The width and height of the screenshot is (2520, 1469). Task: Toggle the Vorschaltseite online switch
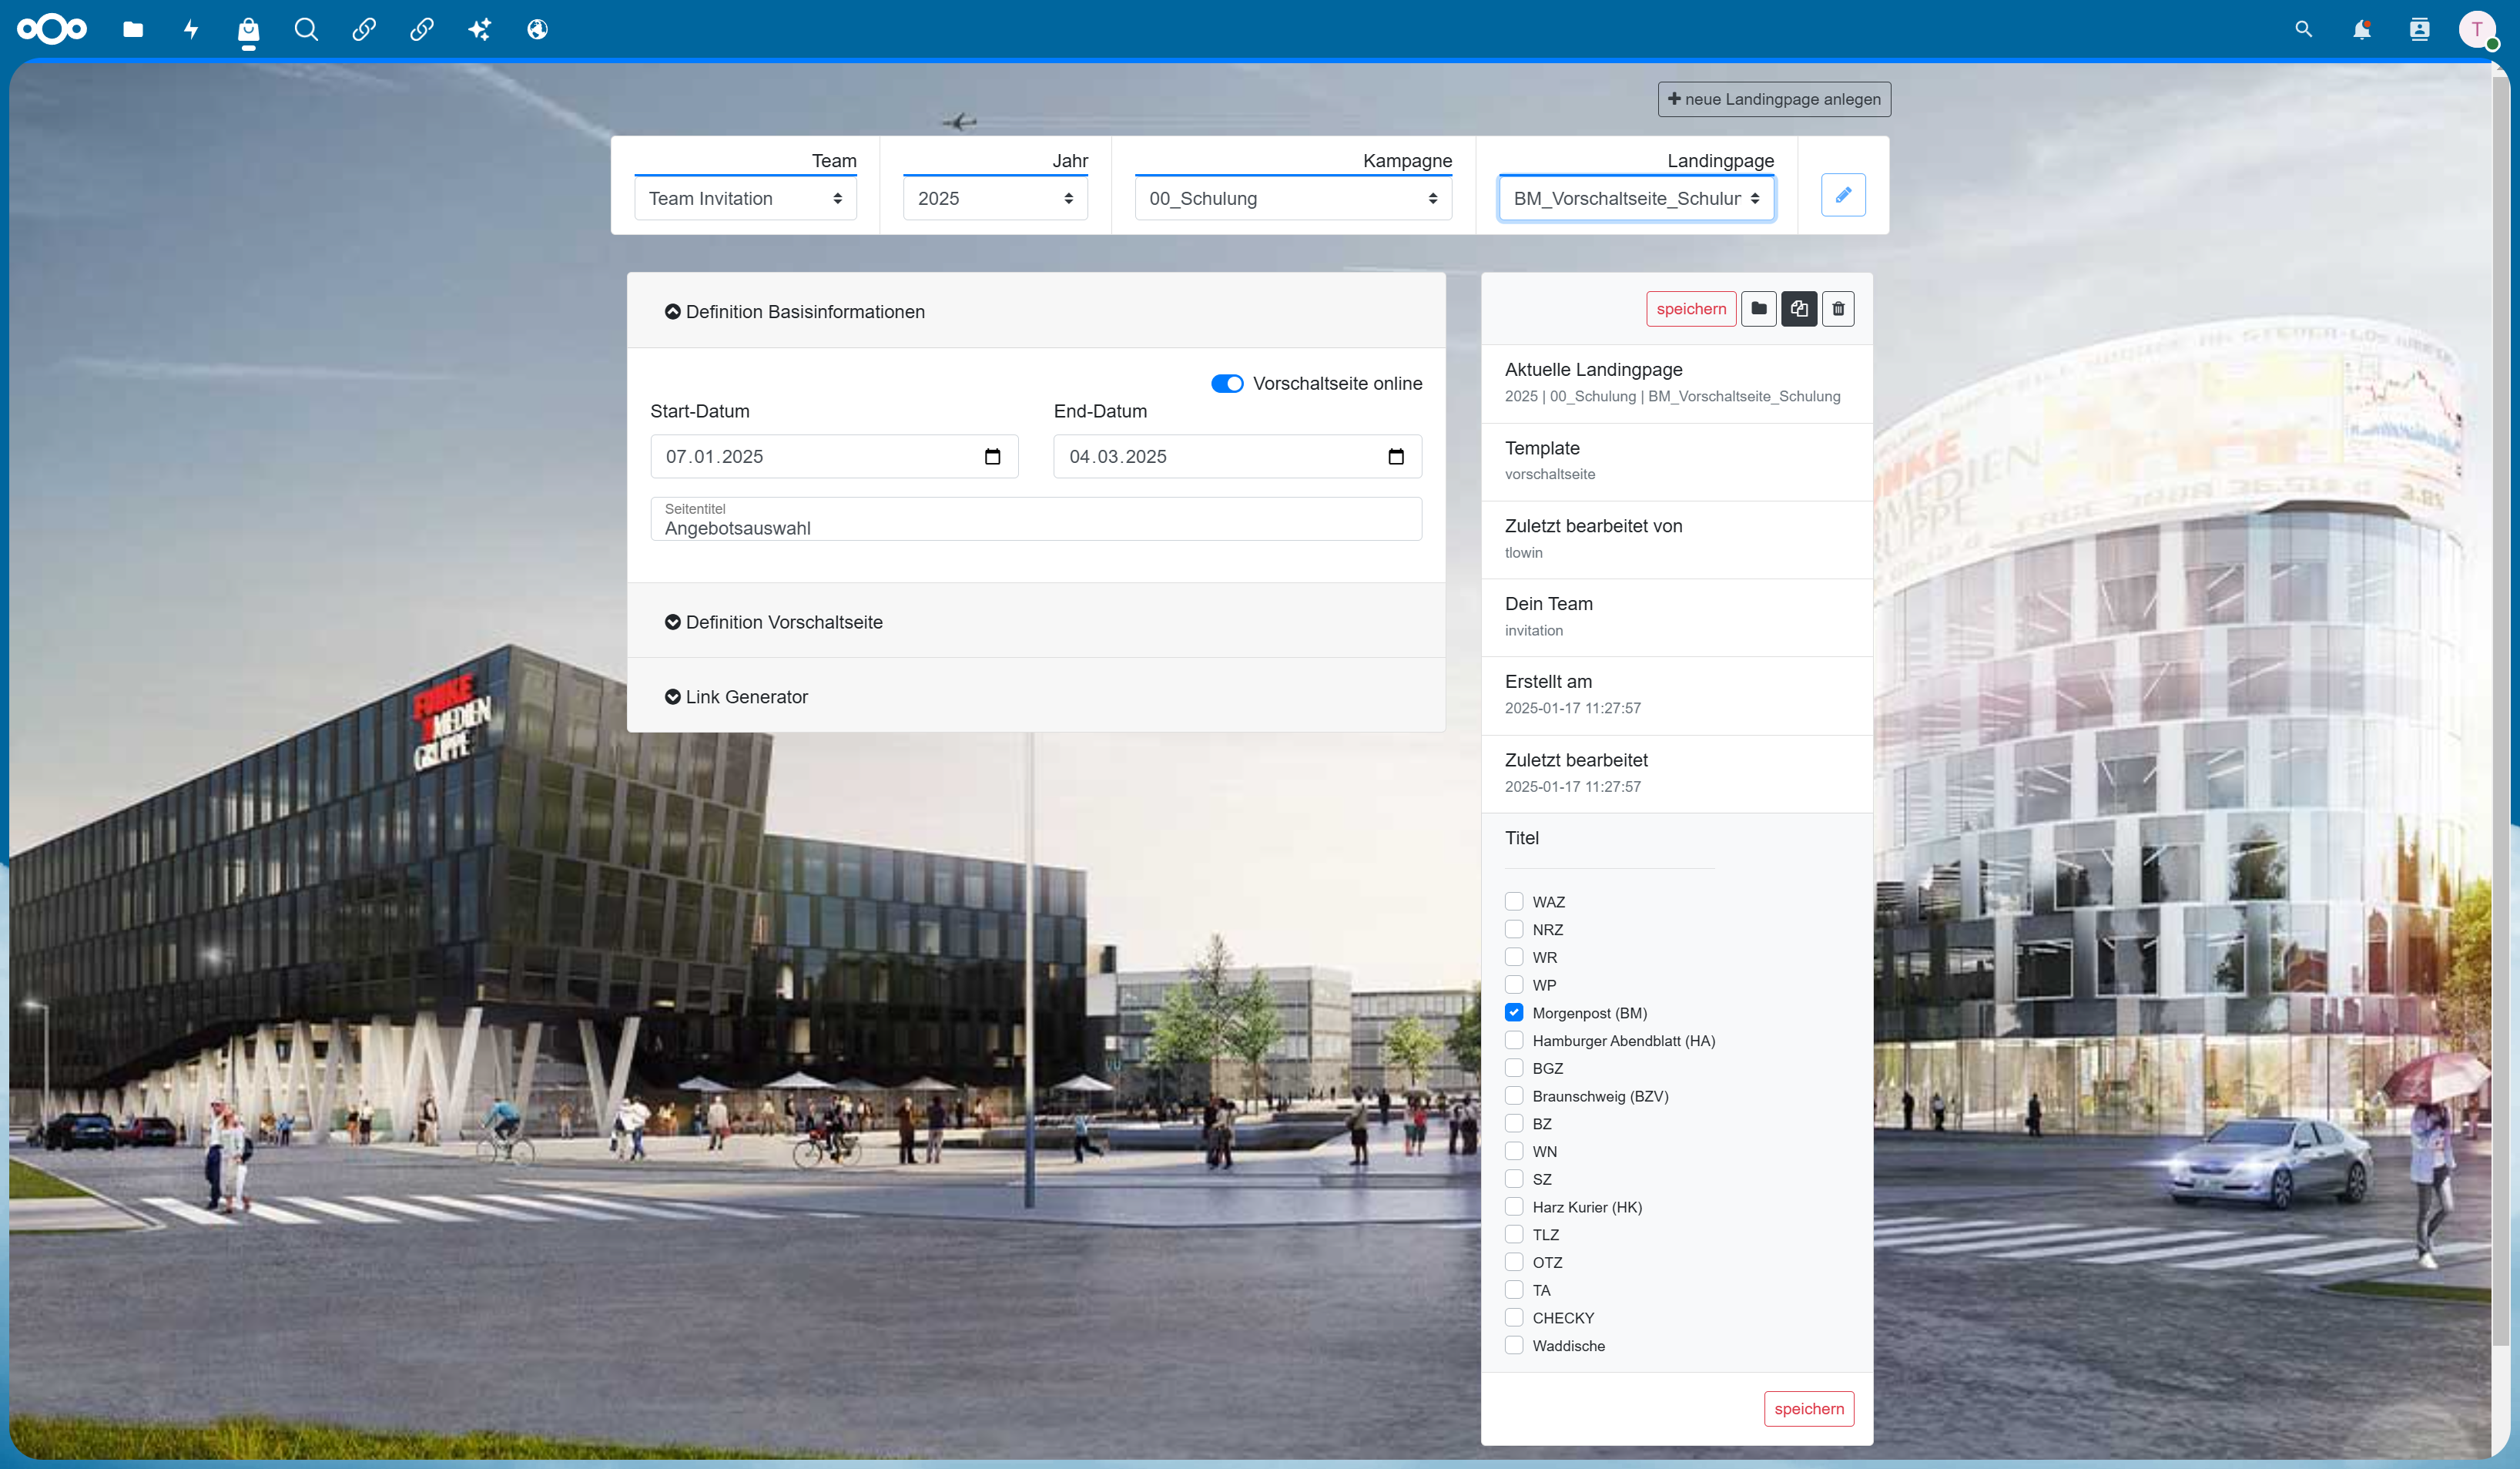pos(1227,384)
